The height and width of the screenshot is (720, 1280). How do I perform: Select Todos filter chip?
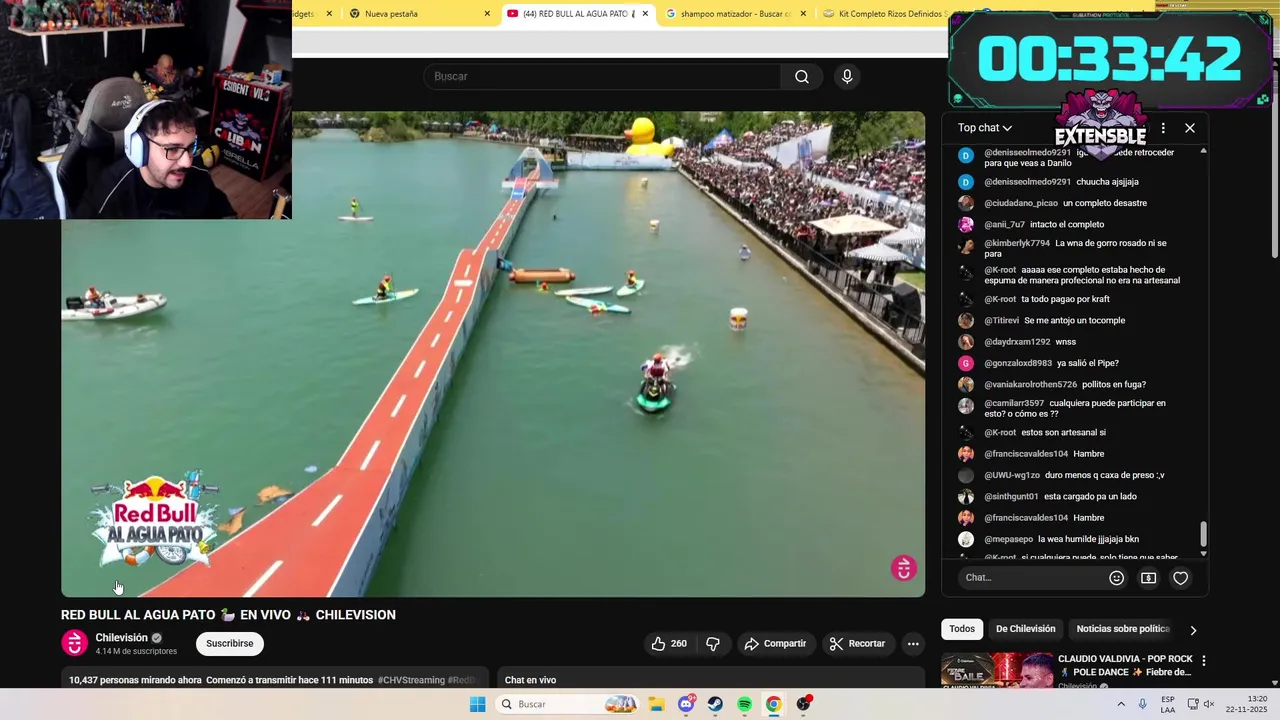tap(962, 629)
